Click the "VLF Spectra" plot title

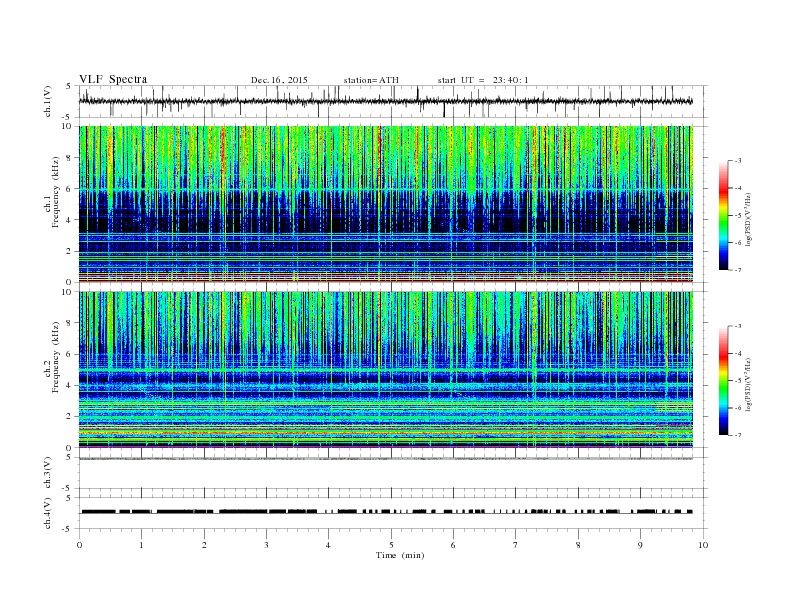(113, 79)
